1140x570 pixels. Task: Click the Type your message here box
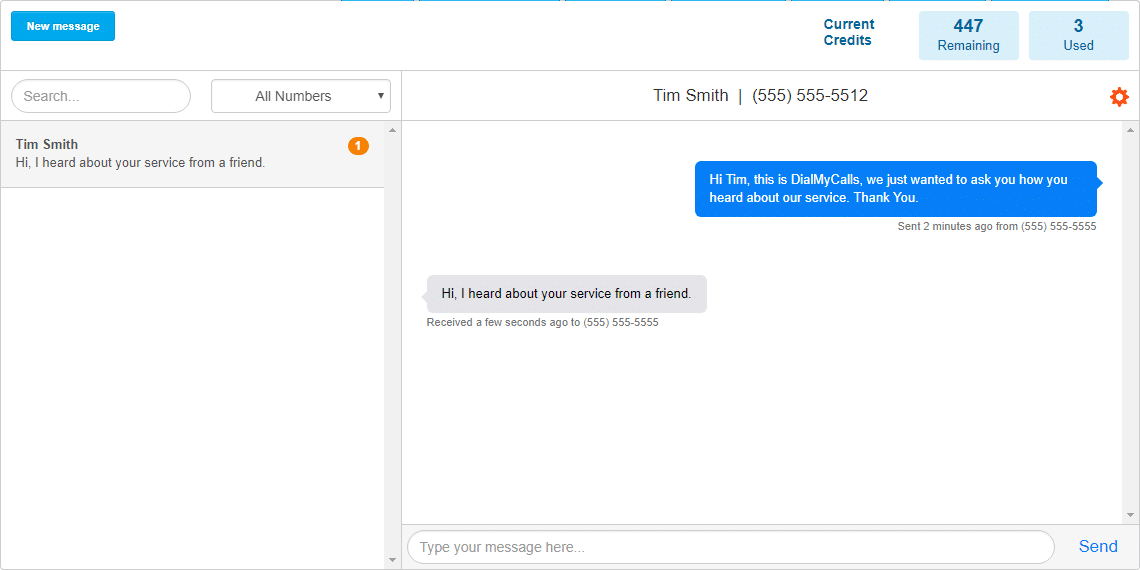730,547
